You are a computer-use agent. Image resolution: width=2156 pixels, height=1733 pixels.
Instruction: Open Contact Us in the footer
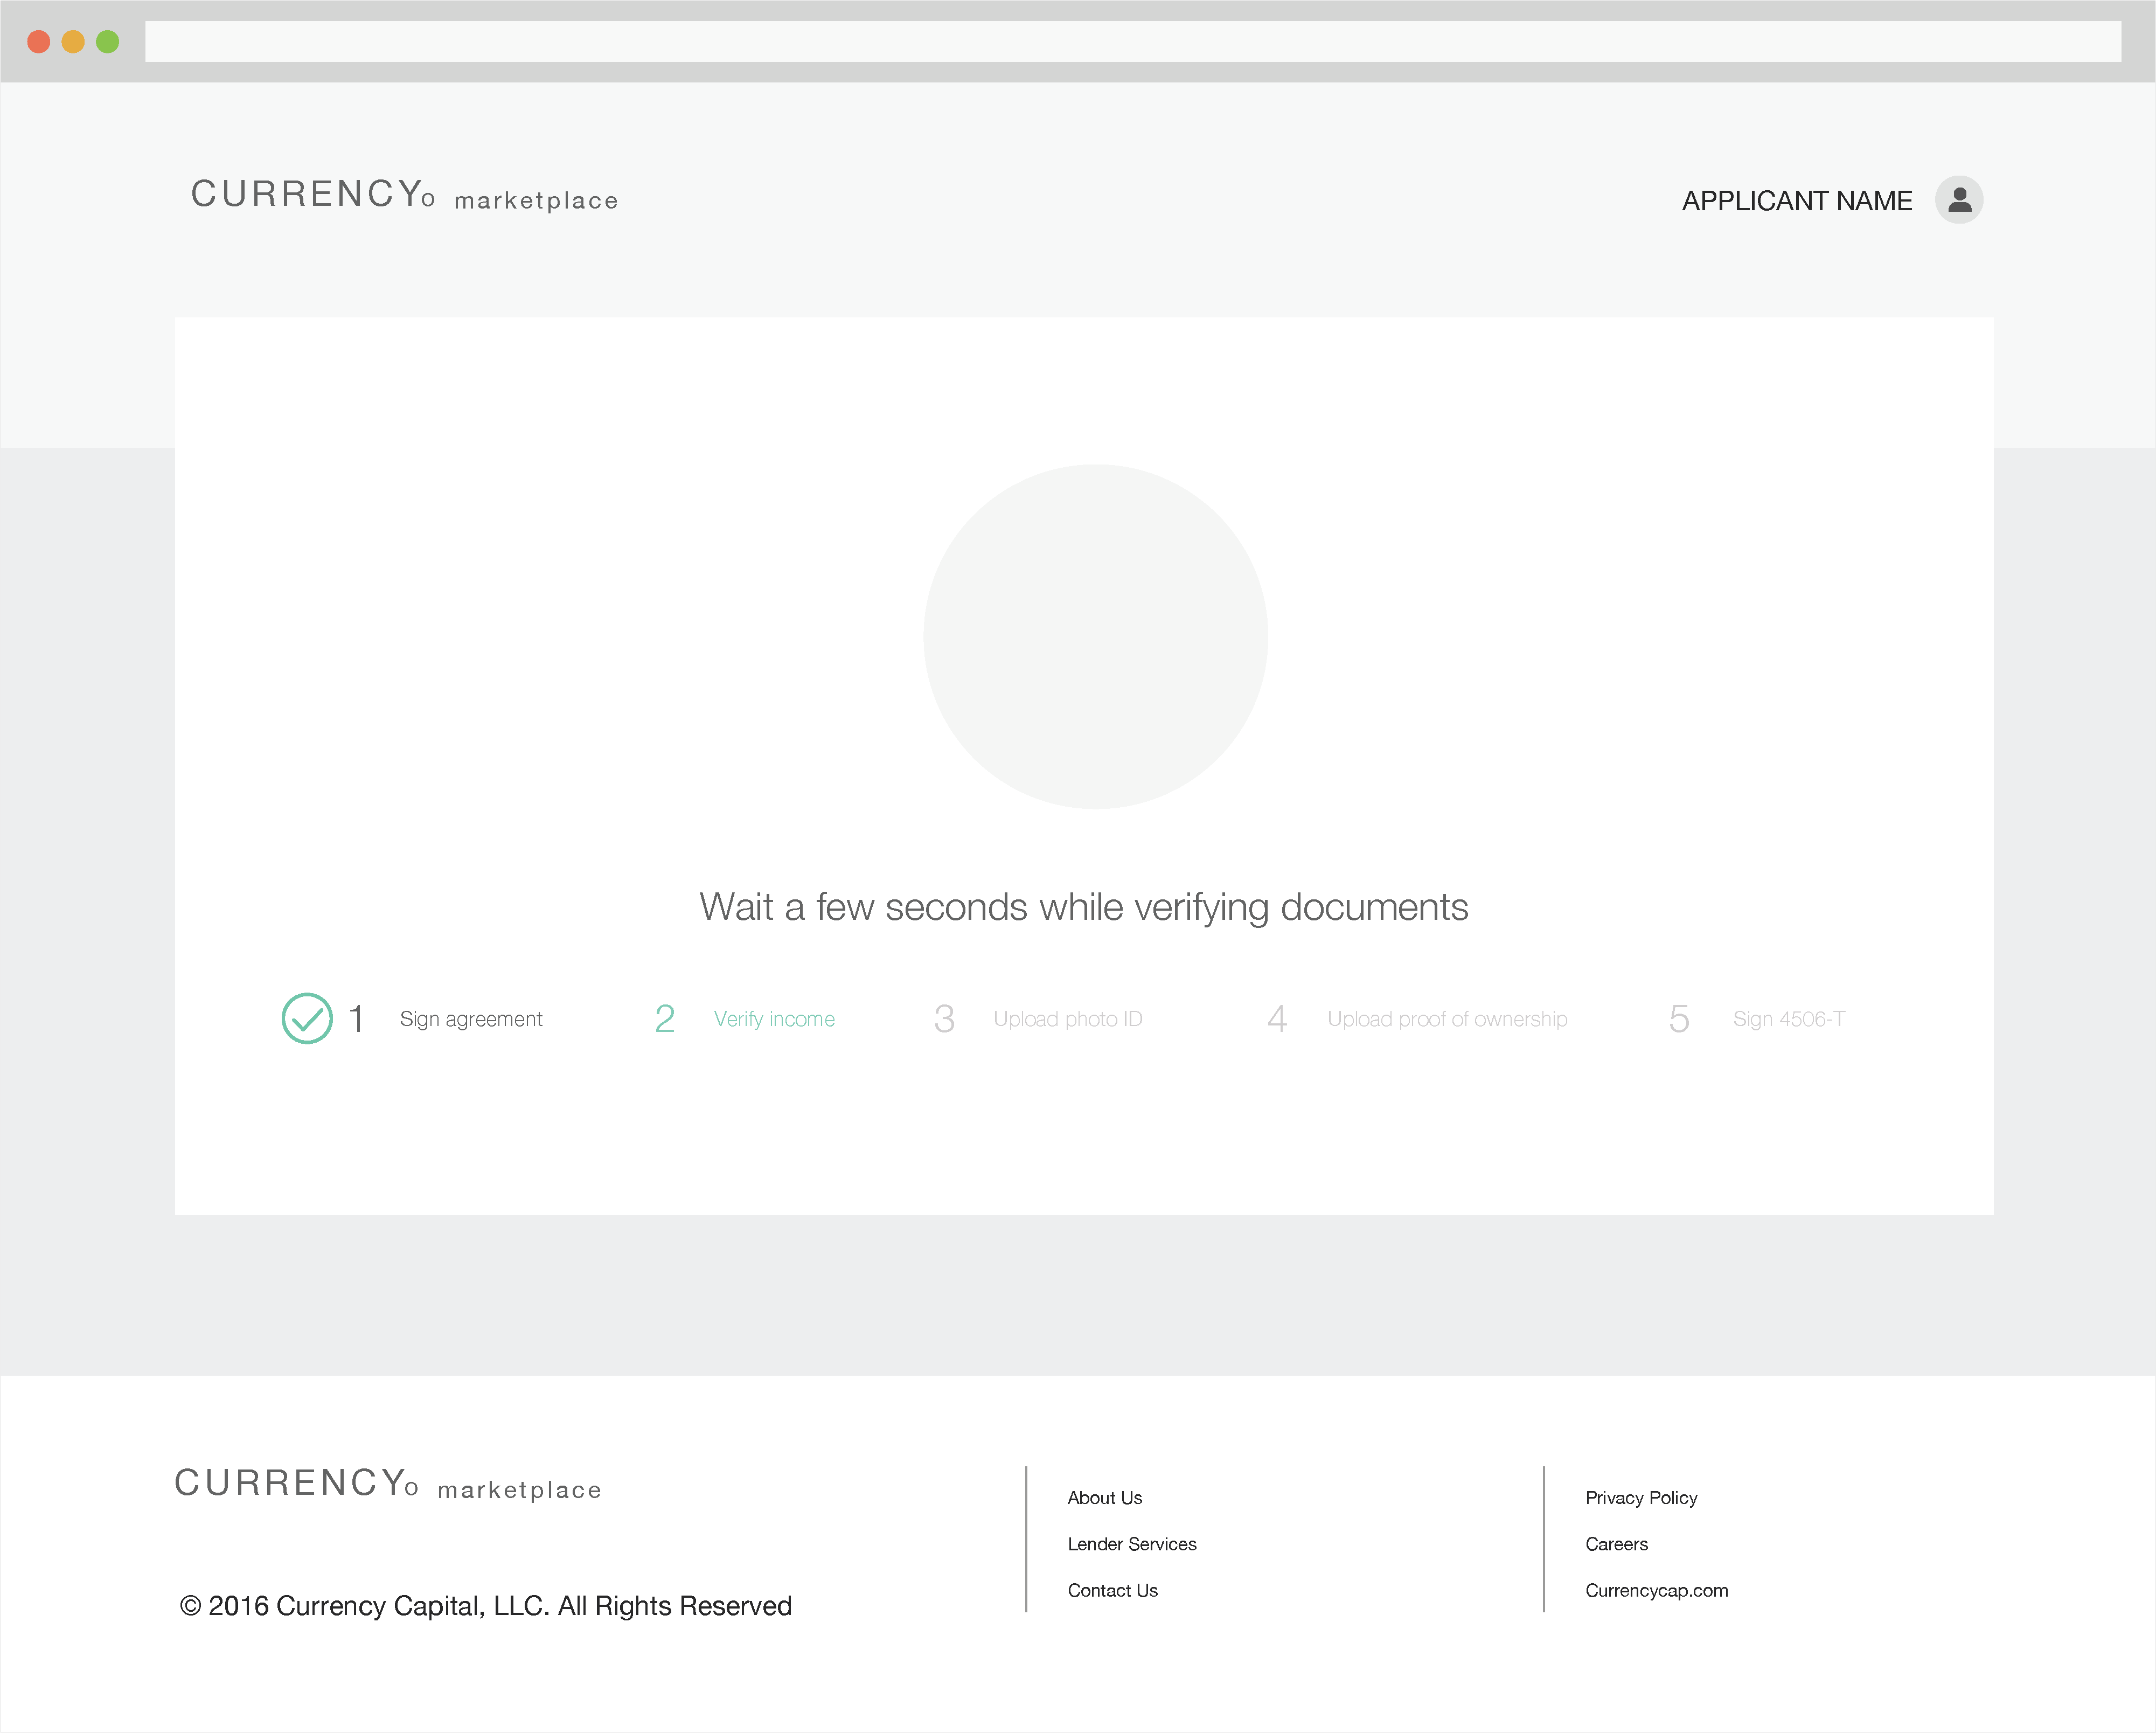click(1112, 1590)
